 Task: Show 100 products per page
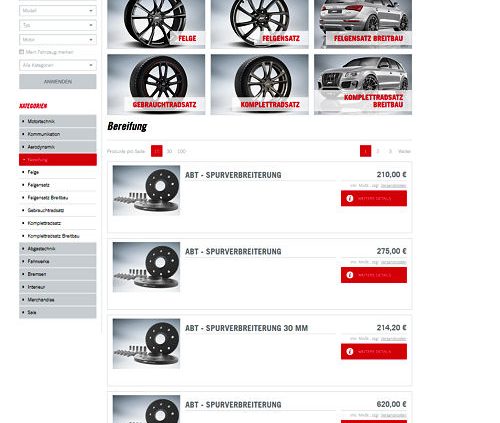coord(181,151)
